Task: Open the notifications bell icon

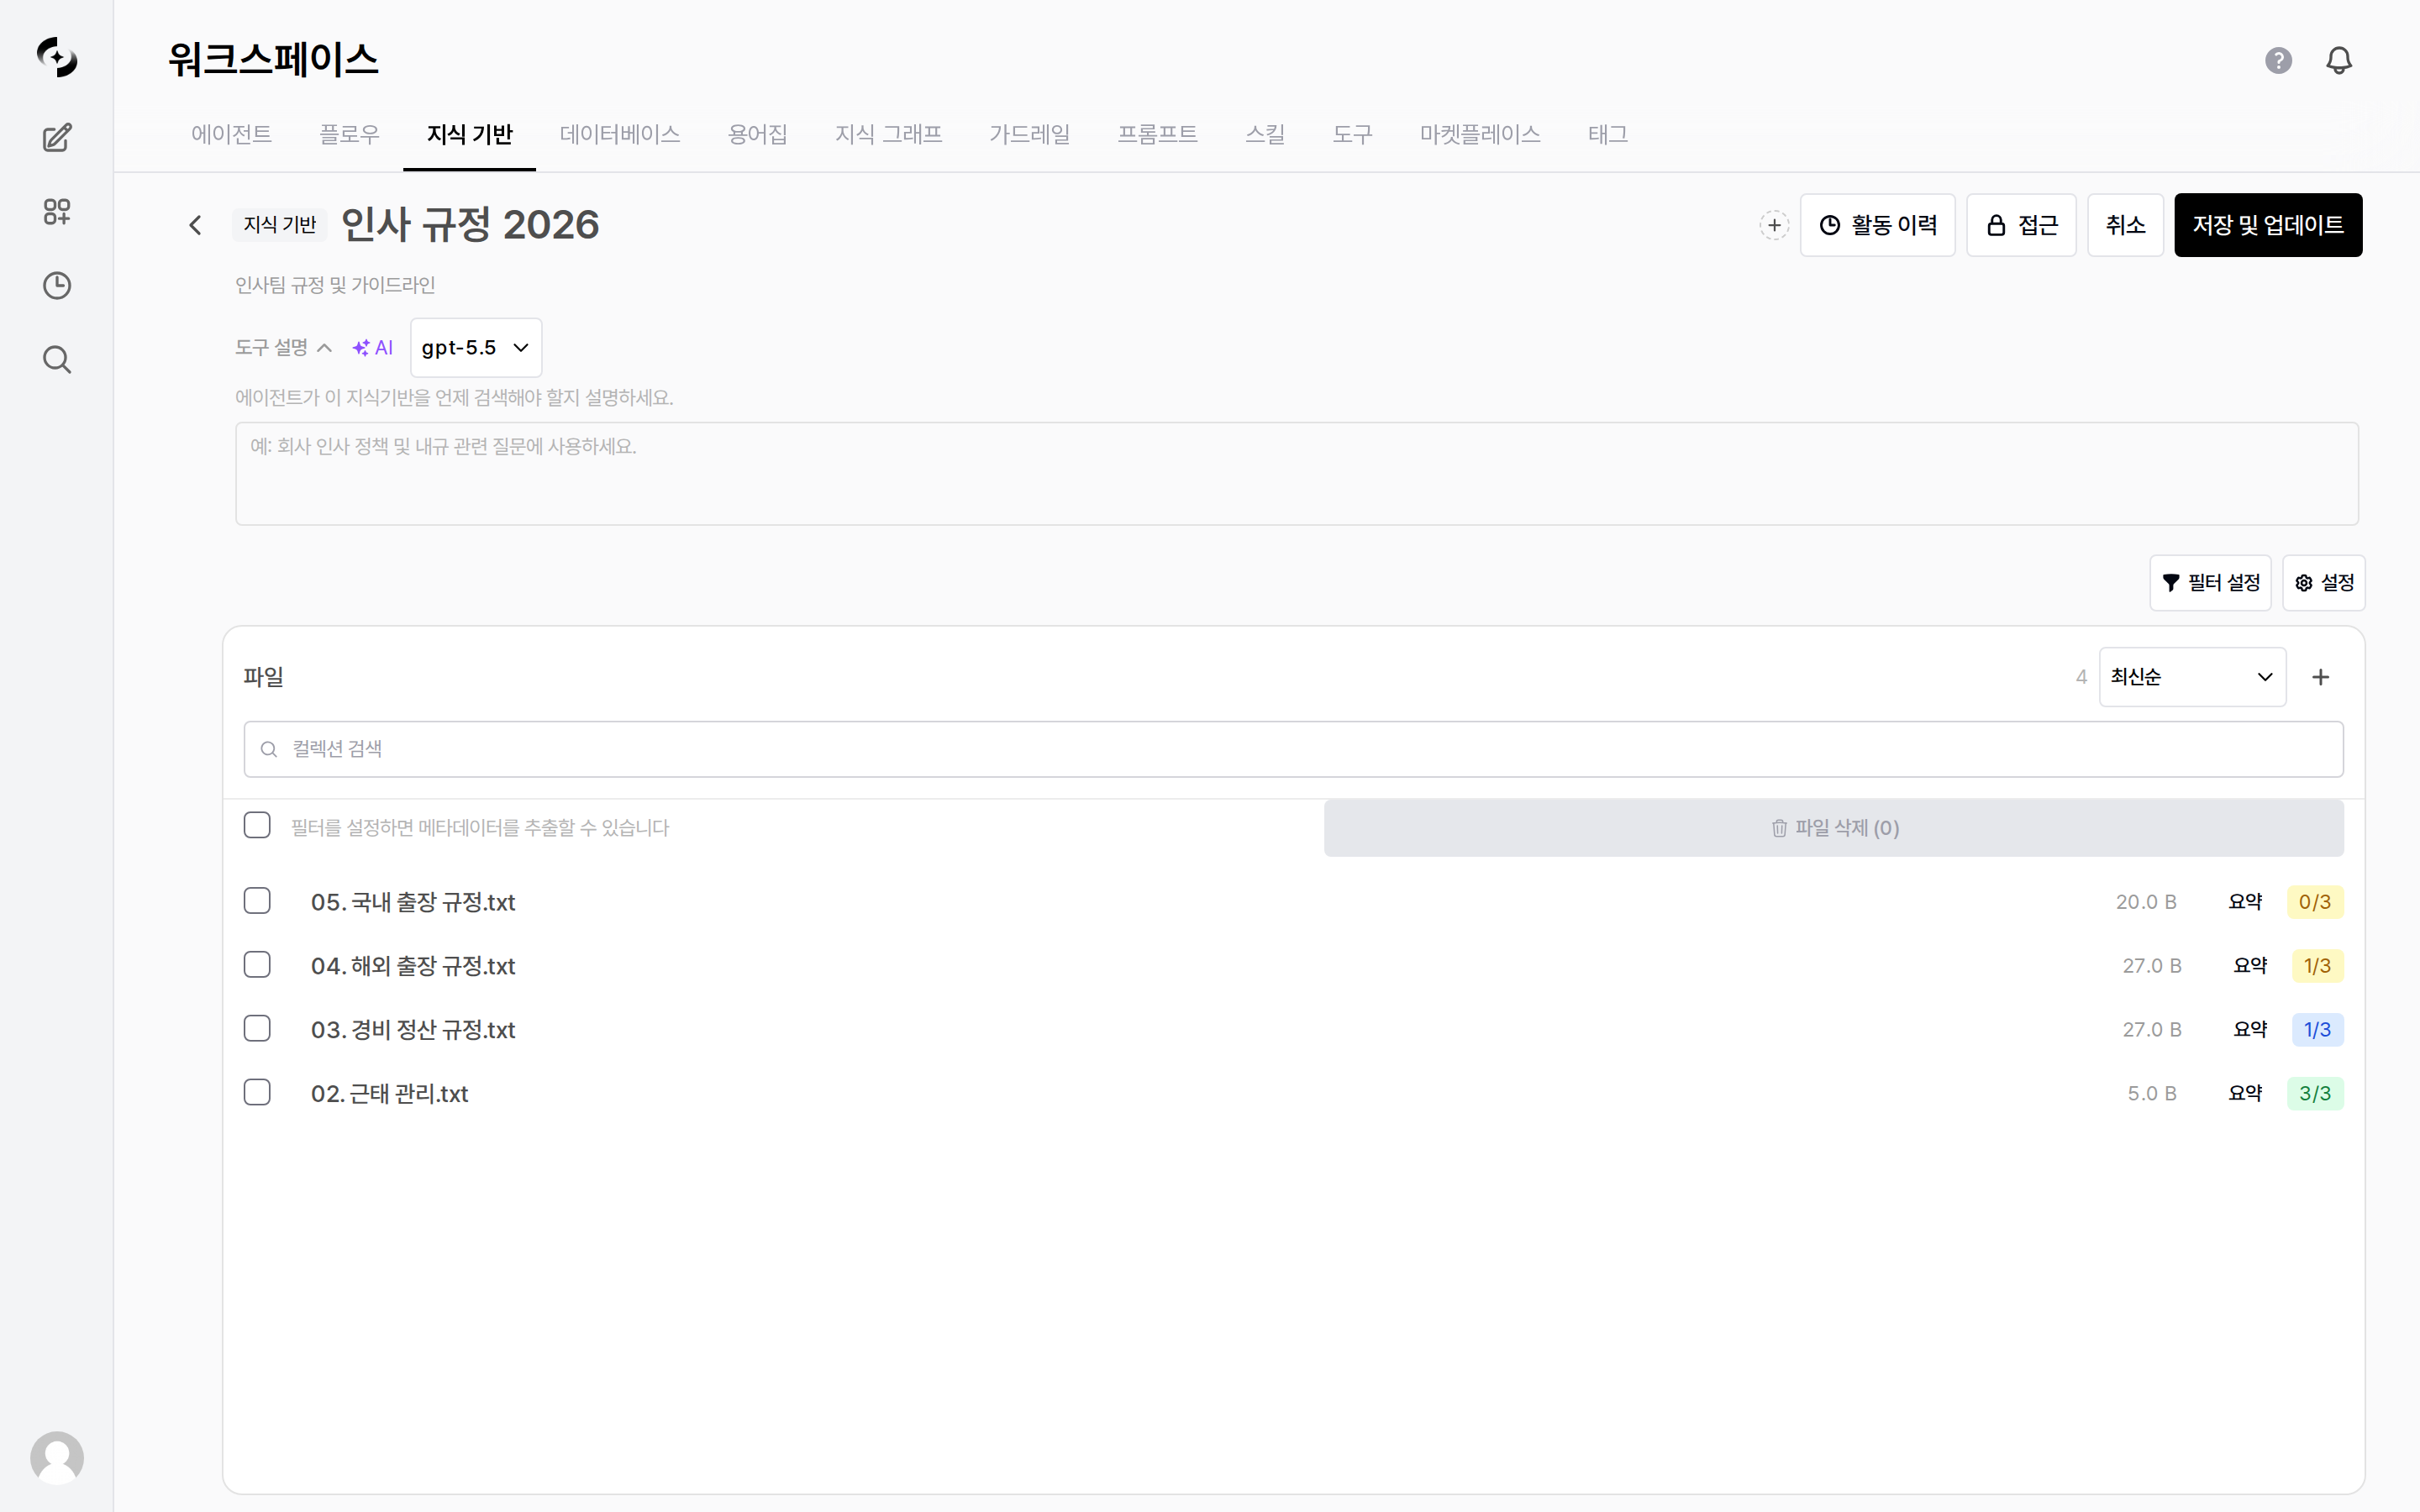Action: pyautogui.click(x=2339, y=60)
